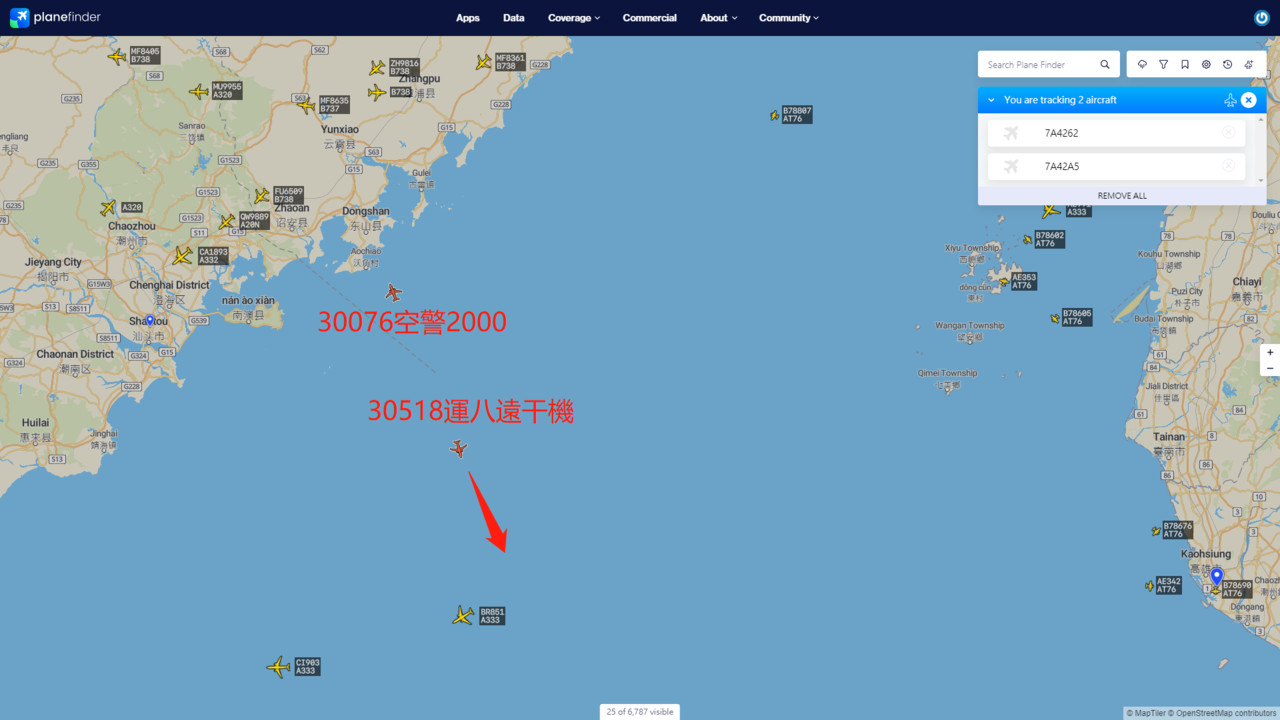Open the bookmarks icon
Screen dimensions: 1280x720
click(x=1185, y=64)
